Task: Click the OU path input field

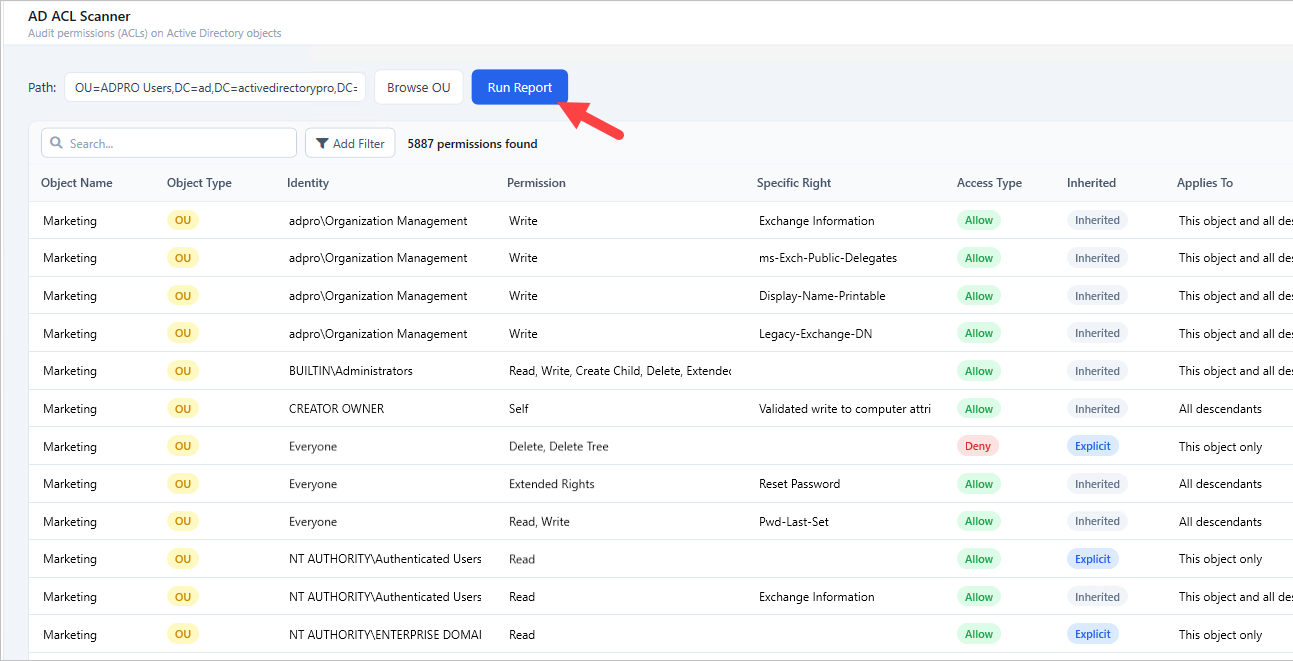Action: coord(215,87)
